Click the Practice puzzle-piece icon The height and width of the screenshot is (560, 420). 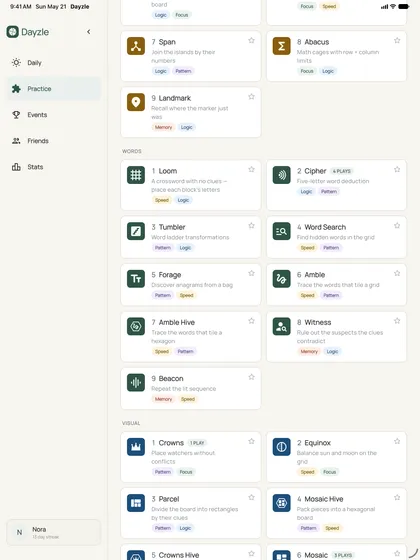[x=16, y=89]
